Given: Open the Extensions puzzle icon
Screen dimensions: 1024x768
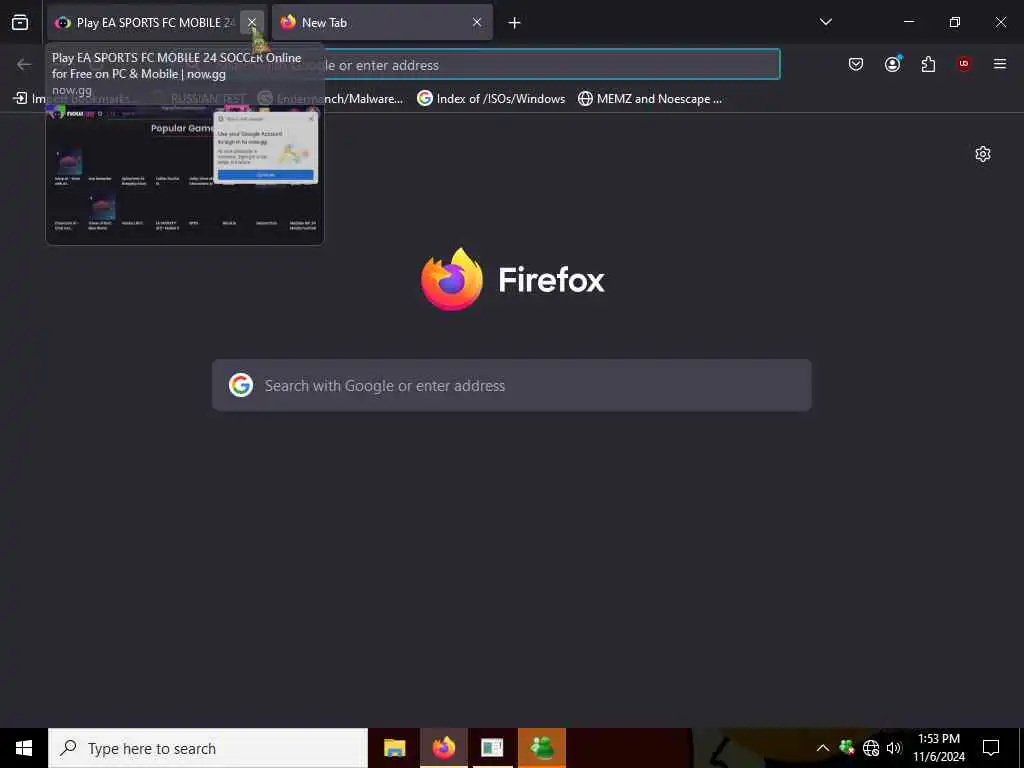Looking at the screenshot, I should (x=928, y=64).
